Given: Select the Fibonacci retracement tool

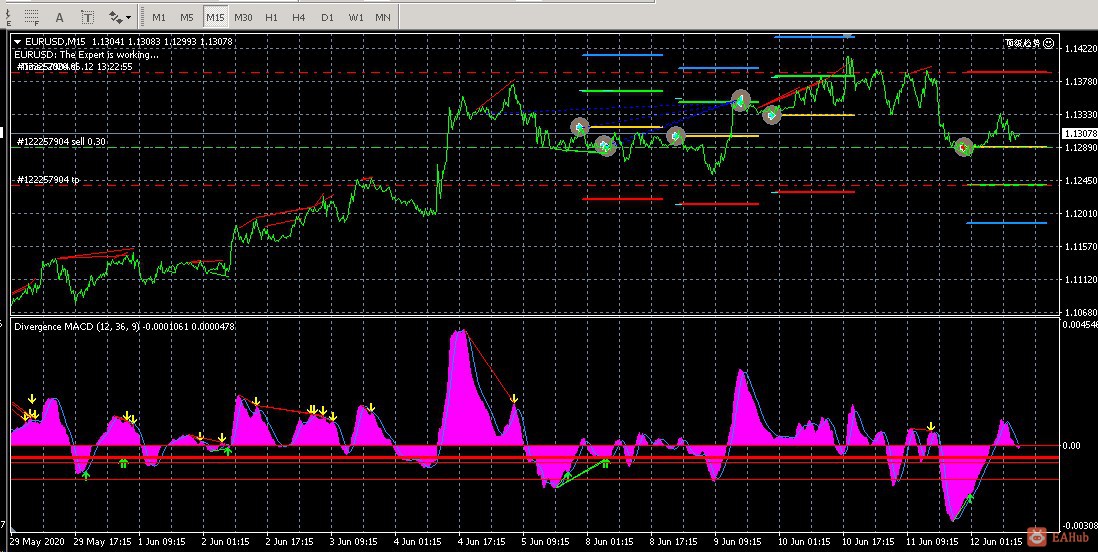Looking at the screenshot, I should [29, 16].
